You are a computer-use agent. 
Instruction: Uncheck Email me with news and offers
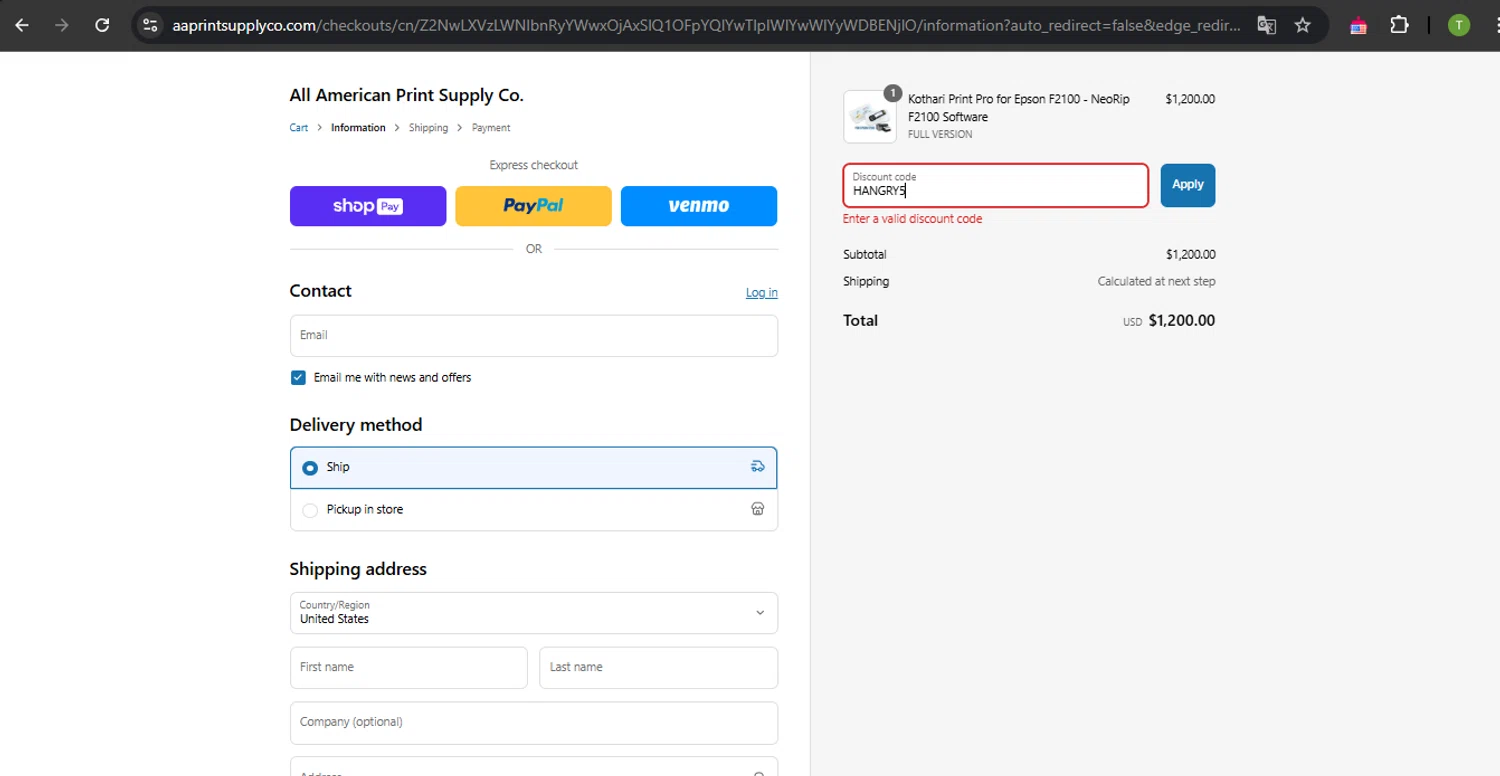298,377
